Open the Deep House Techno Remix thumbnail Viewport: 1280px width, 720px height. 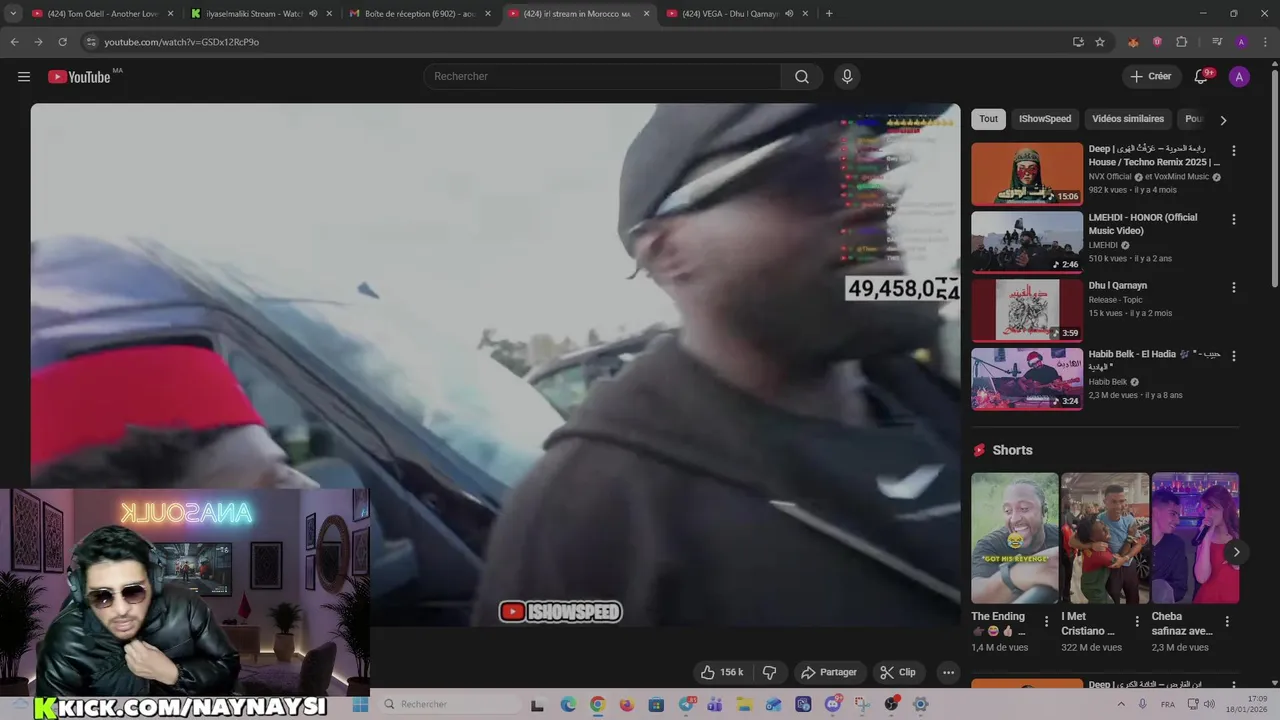coord(1027,174)
